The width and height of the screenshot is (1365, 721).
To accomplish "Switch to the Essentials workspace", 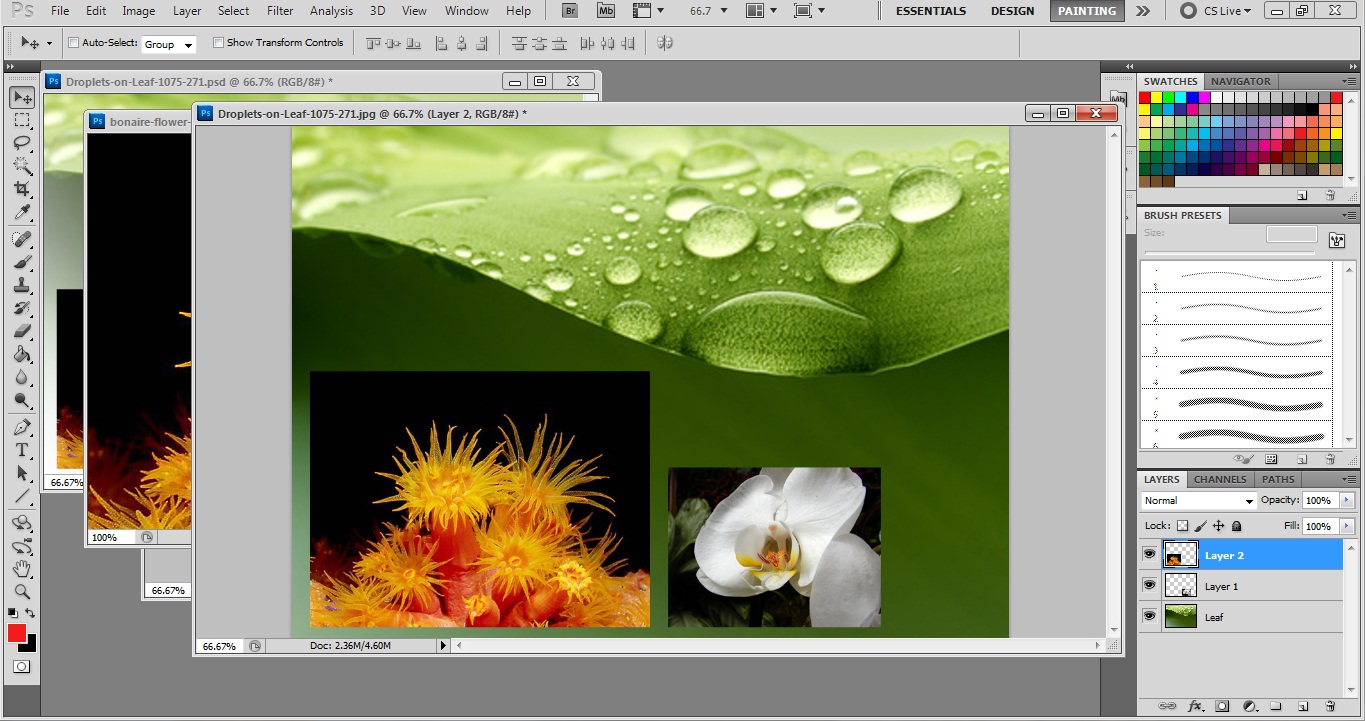I will [931, 11].
